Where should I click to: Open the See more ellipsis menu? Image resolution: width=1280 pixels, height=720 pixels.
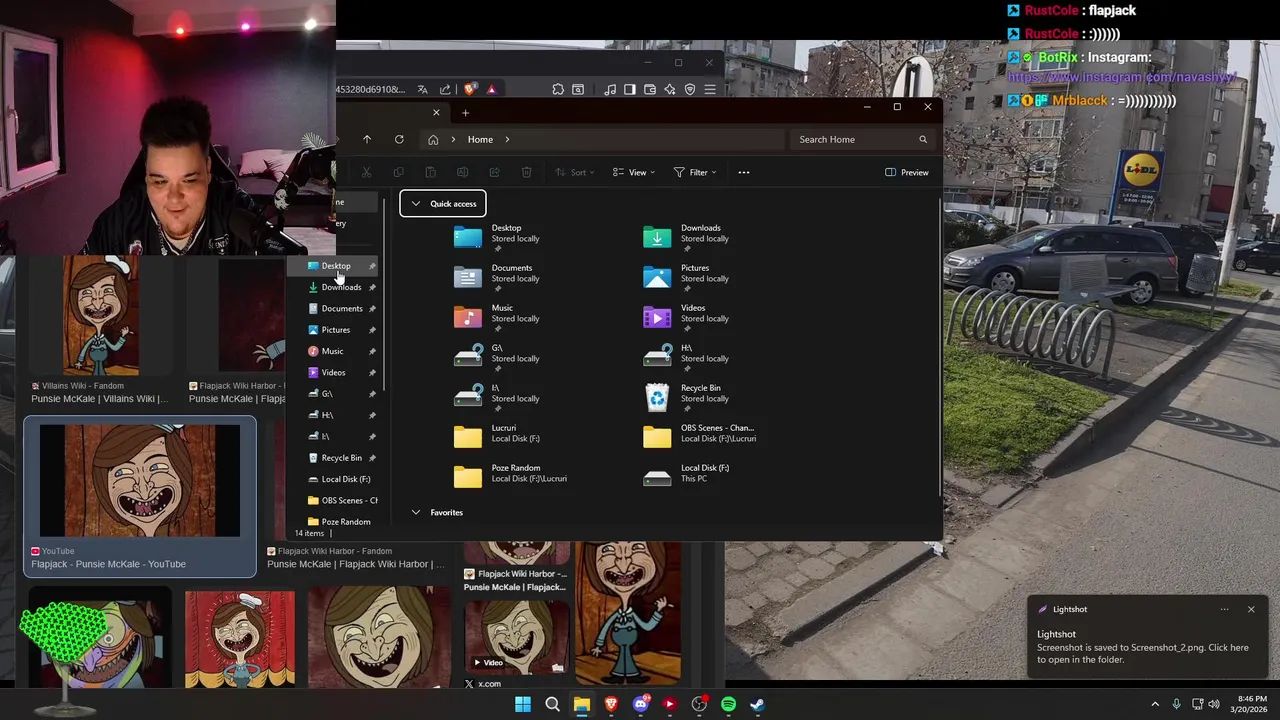(743, 172)
